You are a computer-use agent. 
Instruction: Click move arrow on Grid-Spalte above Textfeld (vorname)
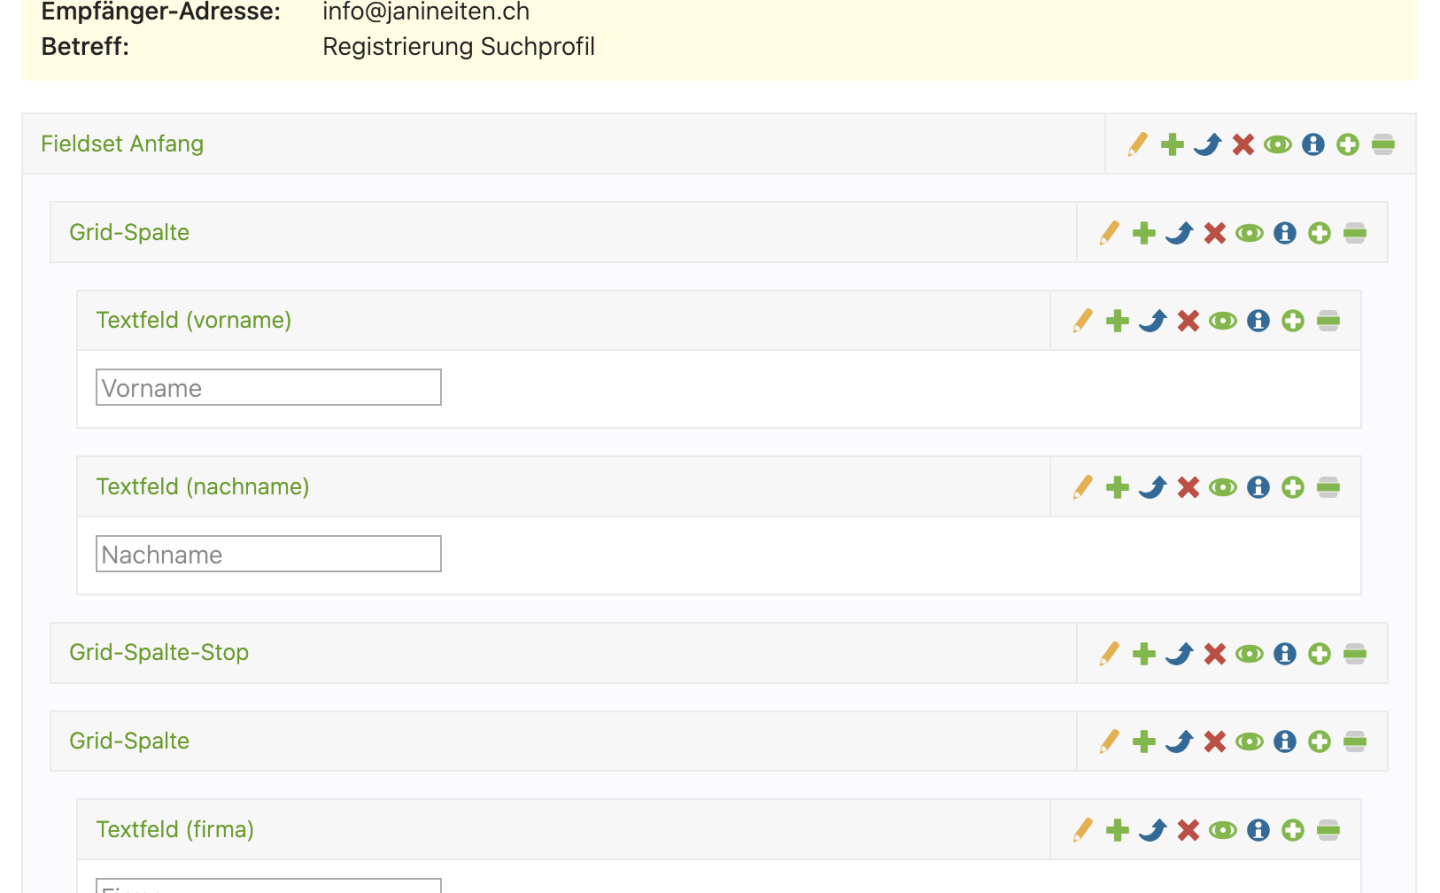pyautogui.click(x=1180, y=233)
